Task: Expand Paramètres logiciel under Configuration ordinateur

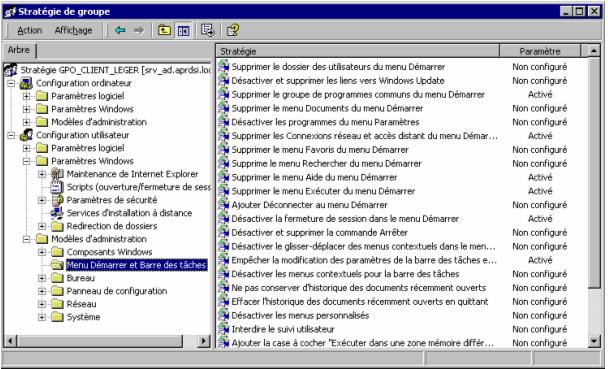Action: click(27, 96)
